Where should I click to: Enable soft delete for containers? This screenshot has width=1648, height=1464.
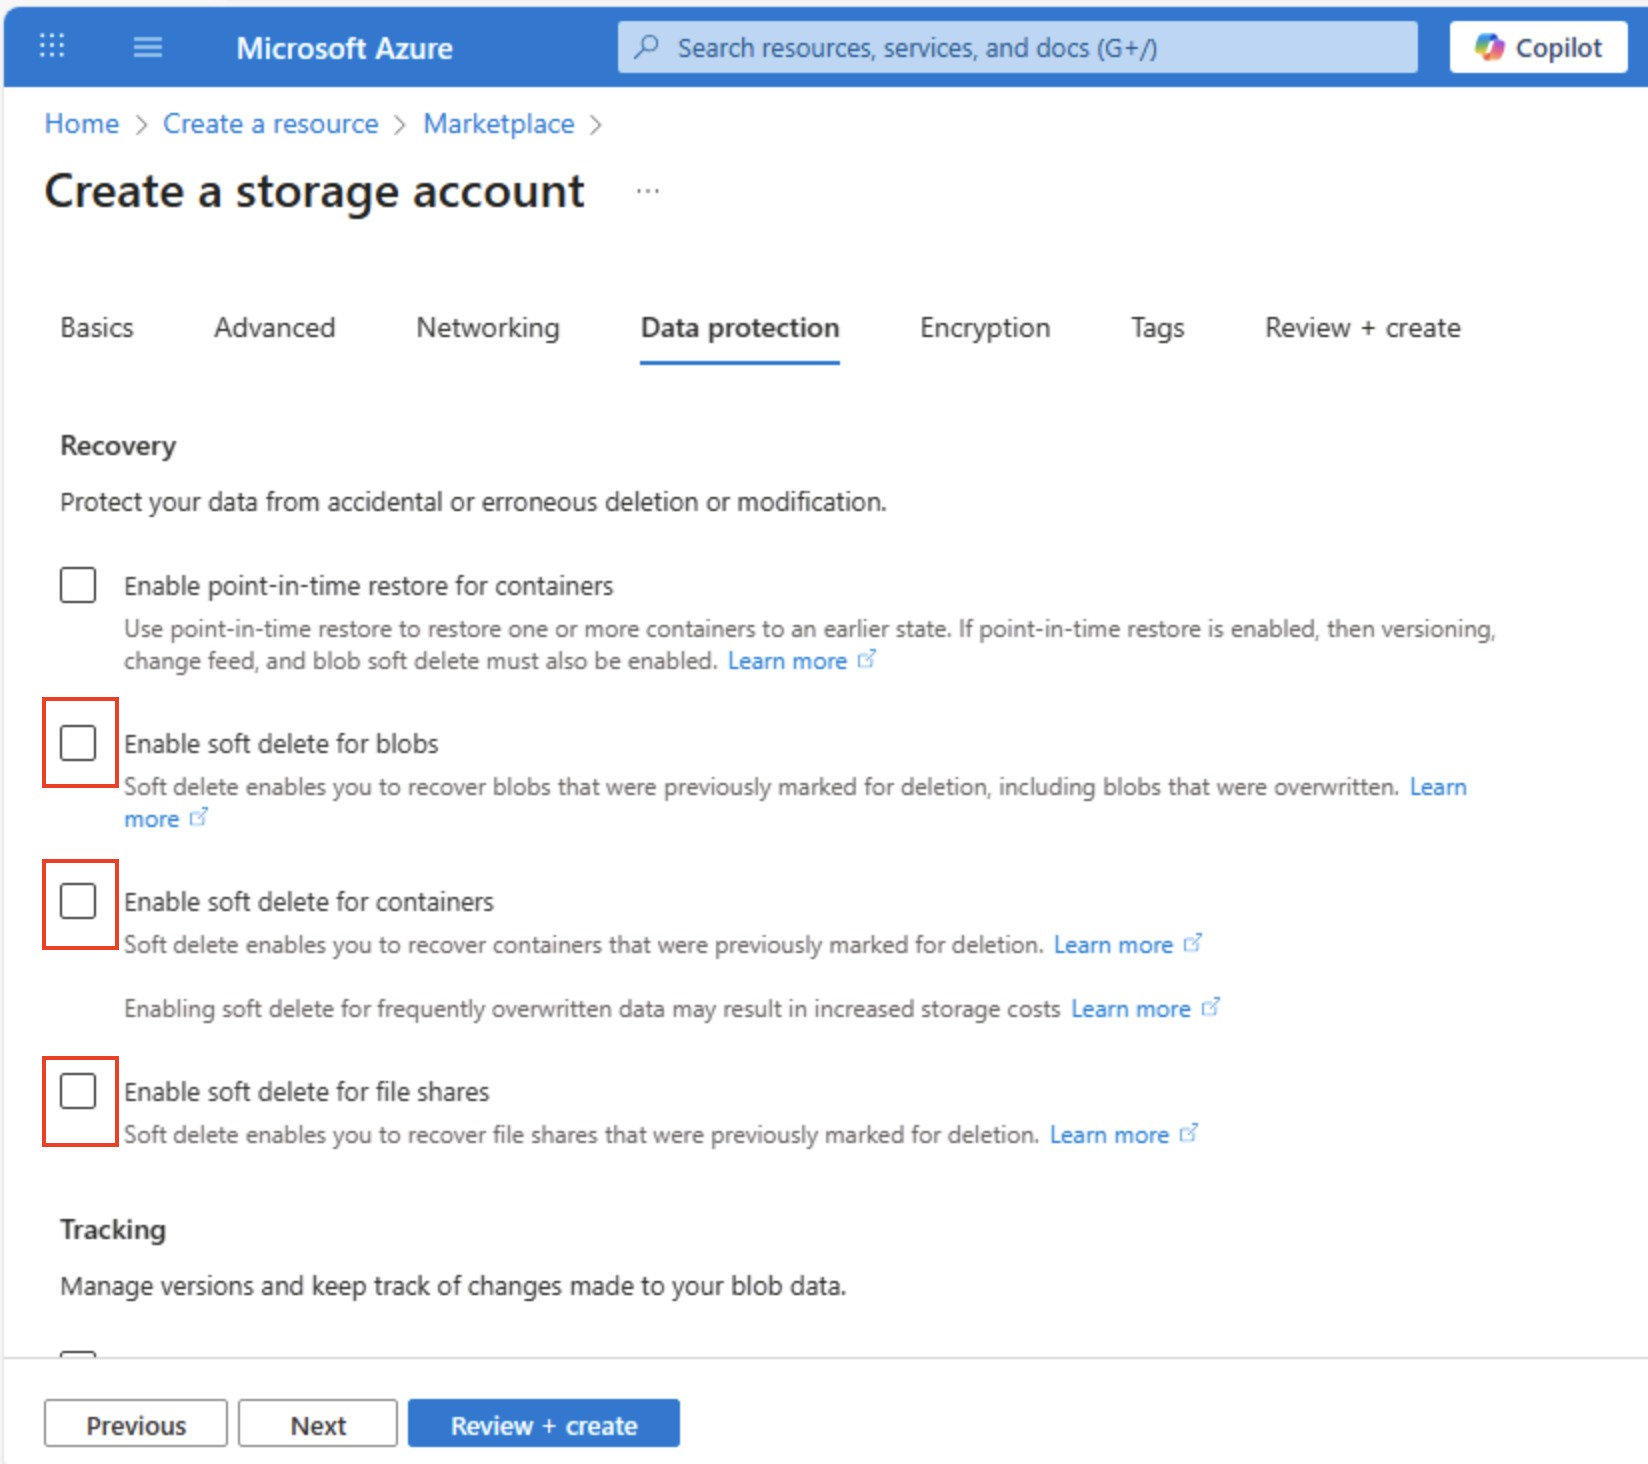tap(79, 901)
